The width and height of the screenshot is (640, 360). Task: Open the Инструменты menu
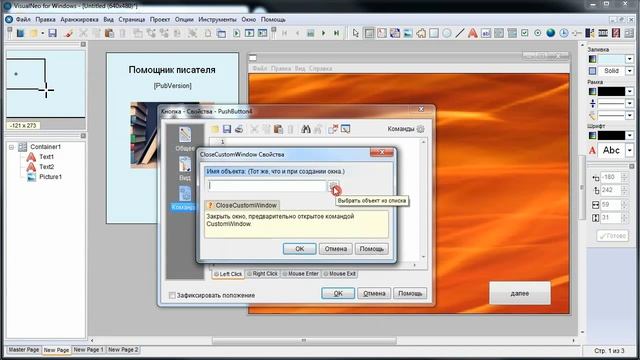pos(217,19)
